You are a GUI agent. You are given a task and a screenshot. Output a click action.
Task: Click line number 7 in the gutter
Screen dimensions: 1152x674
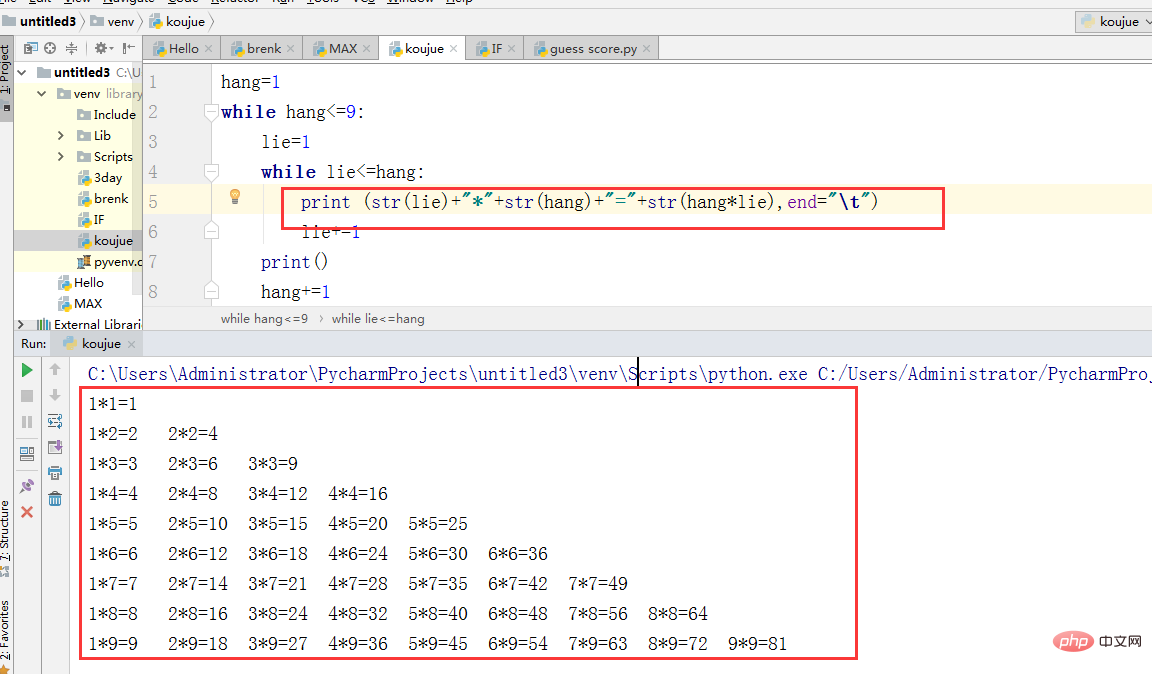(153, 262)
